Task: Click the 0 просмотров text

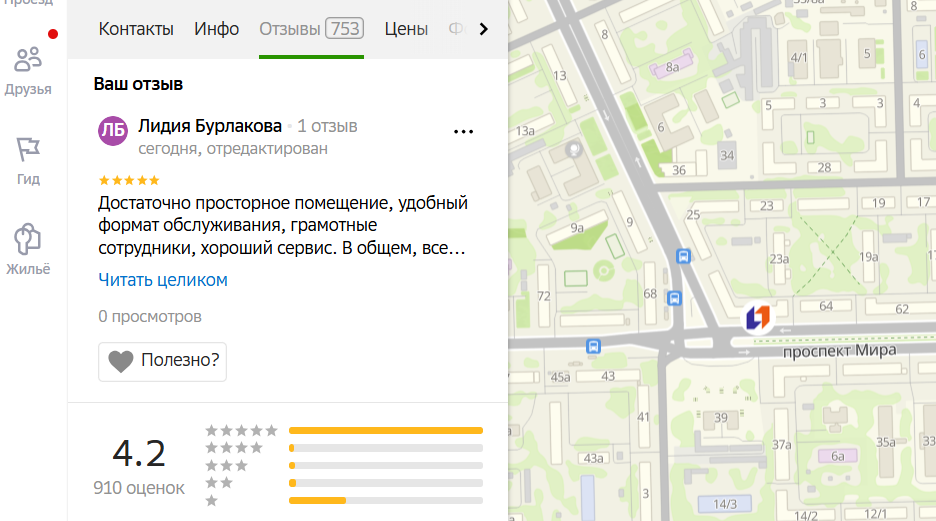Action: click(150, 316)
